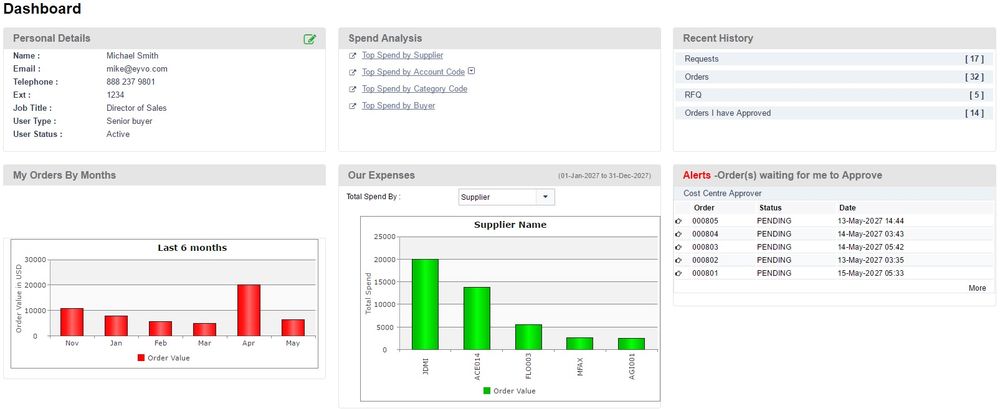Screen dimensions: 1000x409
Task: View more alerts with the More link
Action: pos(976,288)
